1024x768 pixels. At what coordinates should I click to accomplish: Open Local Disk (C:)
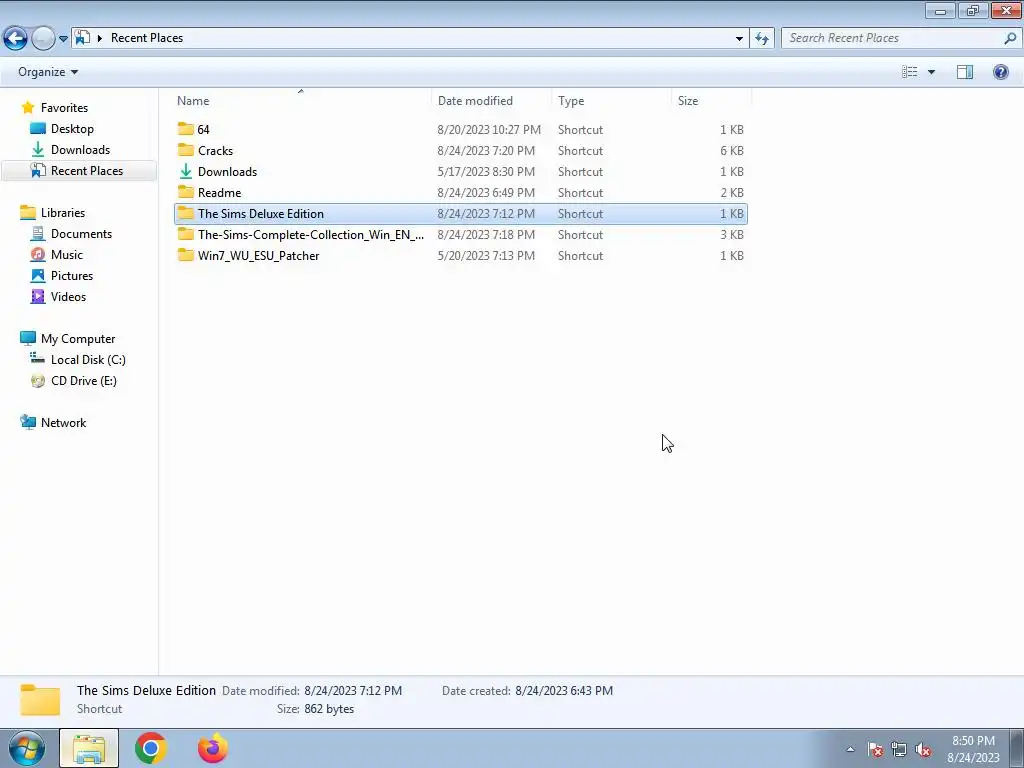click(88, 360)
